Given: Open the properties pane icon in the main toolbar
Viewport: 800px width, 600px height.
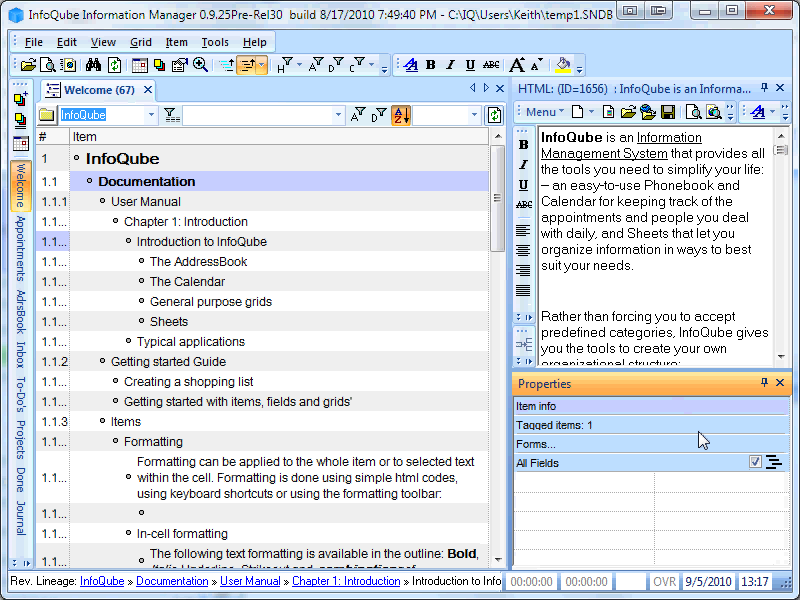Looking at the screenshot, I should coord(180,65).
